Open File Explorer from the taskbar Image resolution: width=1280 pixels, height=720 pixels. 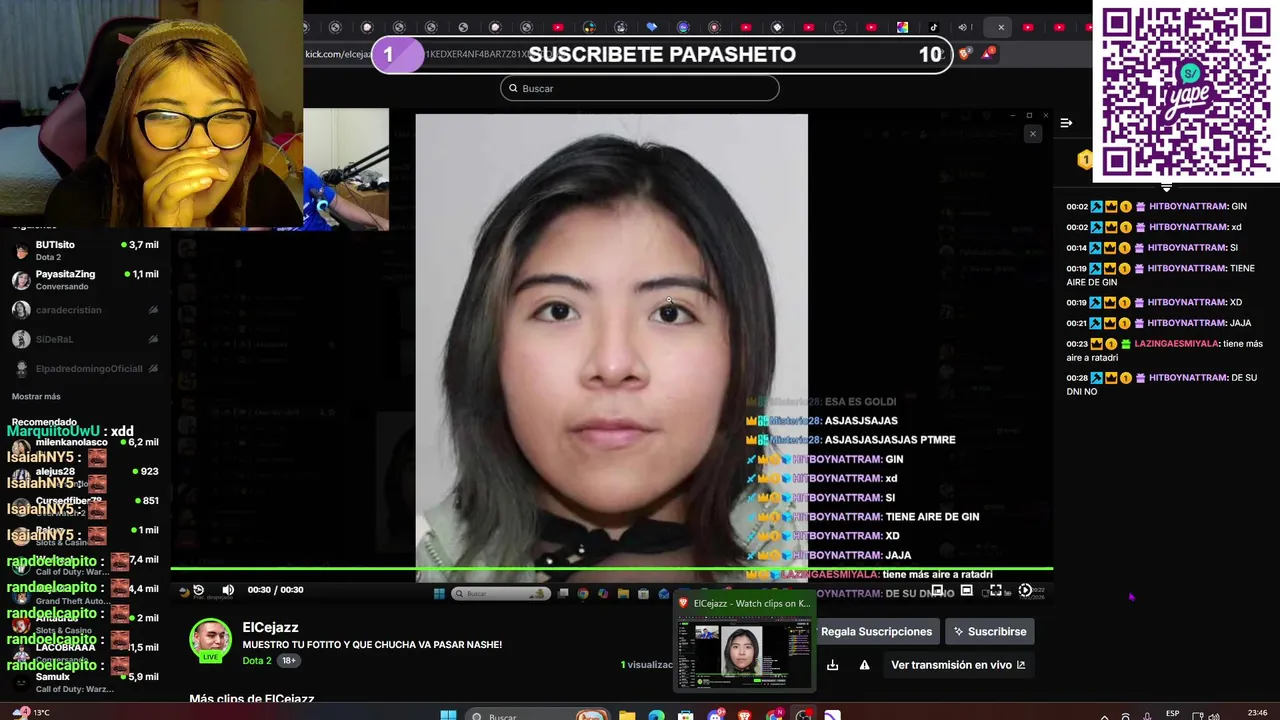[626, 716]
